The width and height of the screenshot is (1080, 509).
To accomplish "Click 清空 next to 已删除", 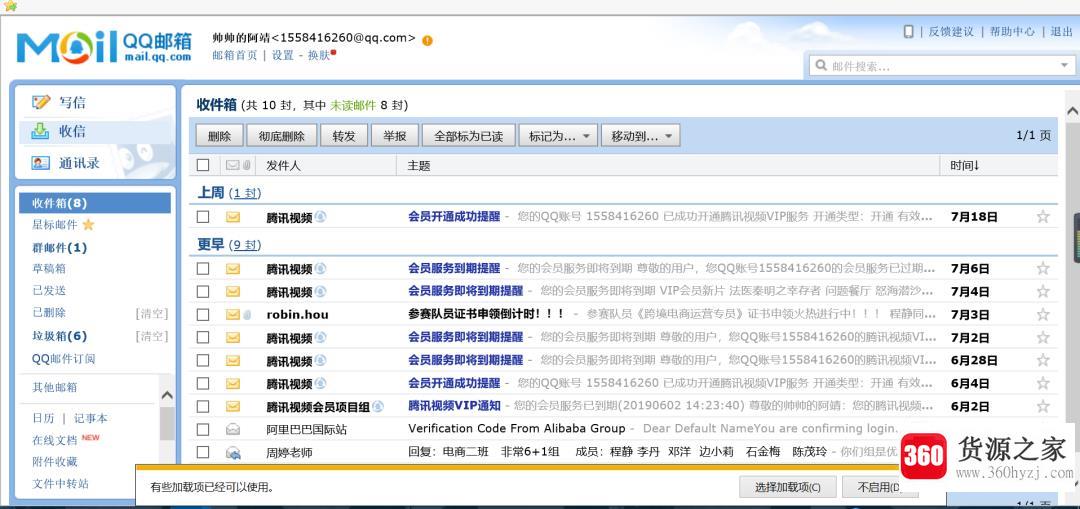I will 152,313.
